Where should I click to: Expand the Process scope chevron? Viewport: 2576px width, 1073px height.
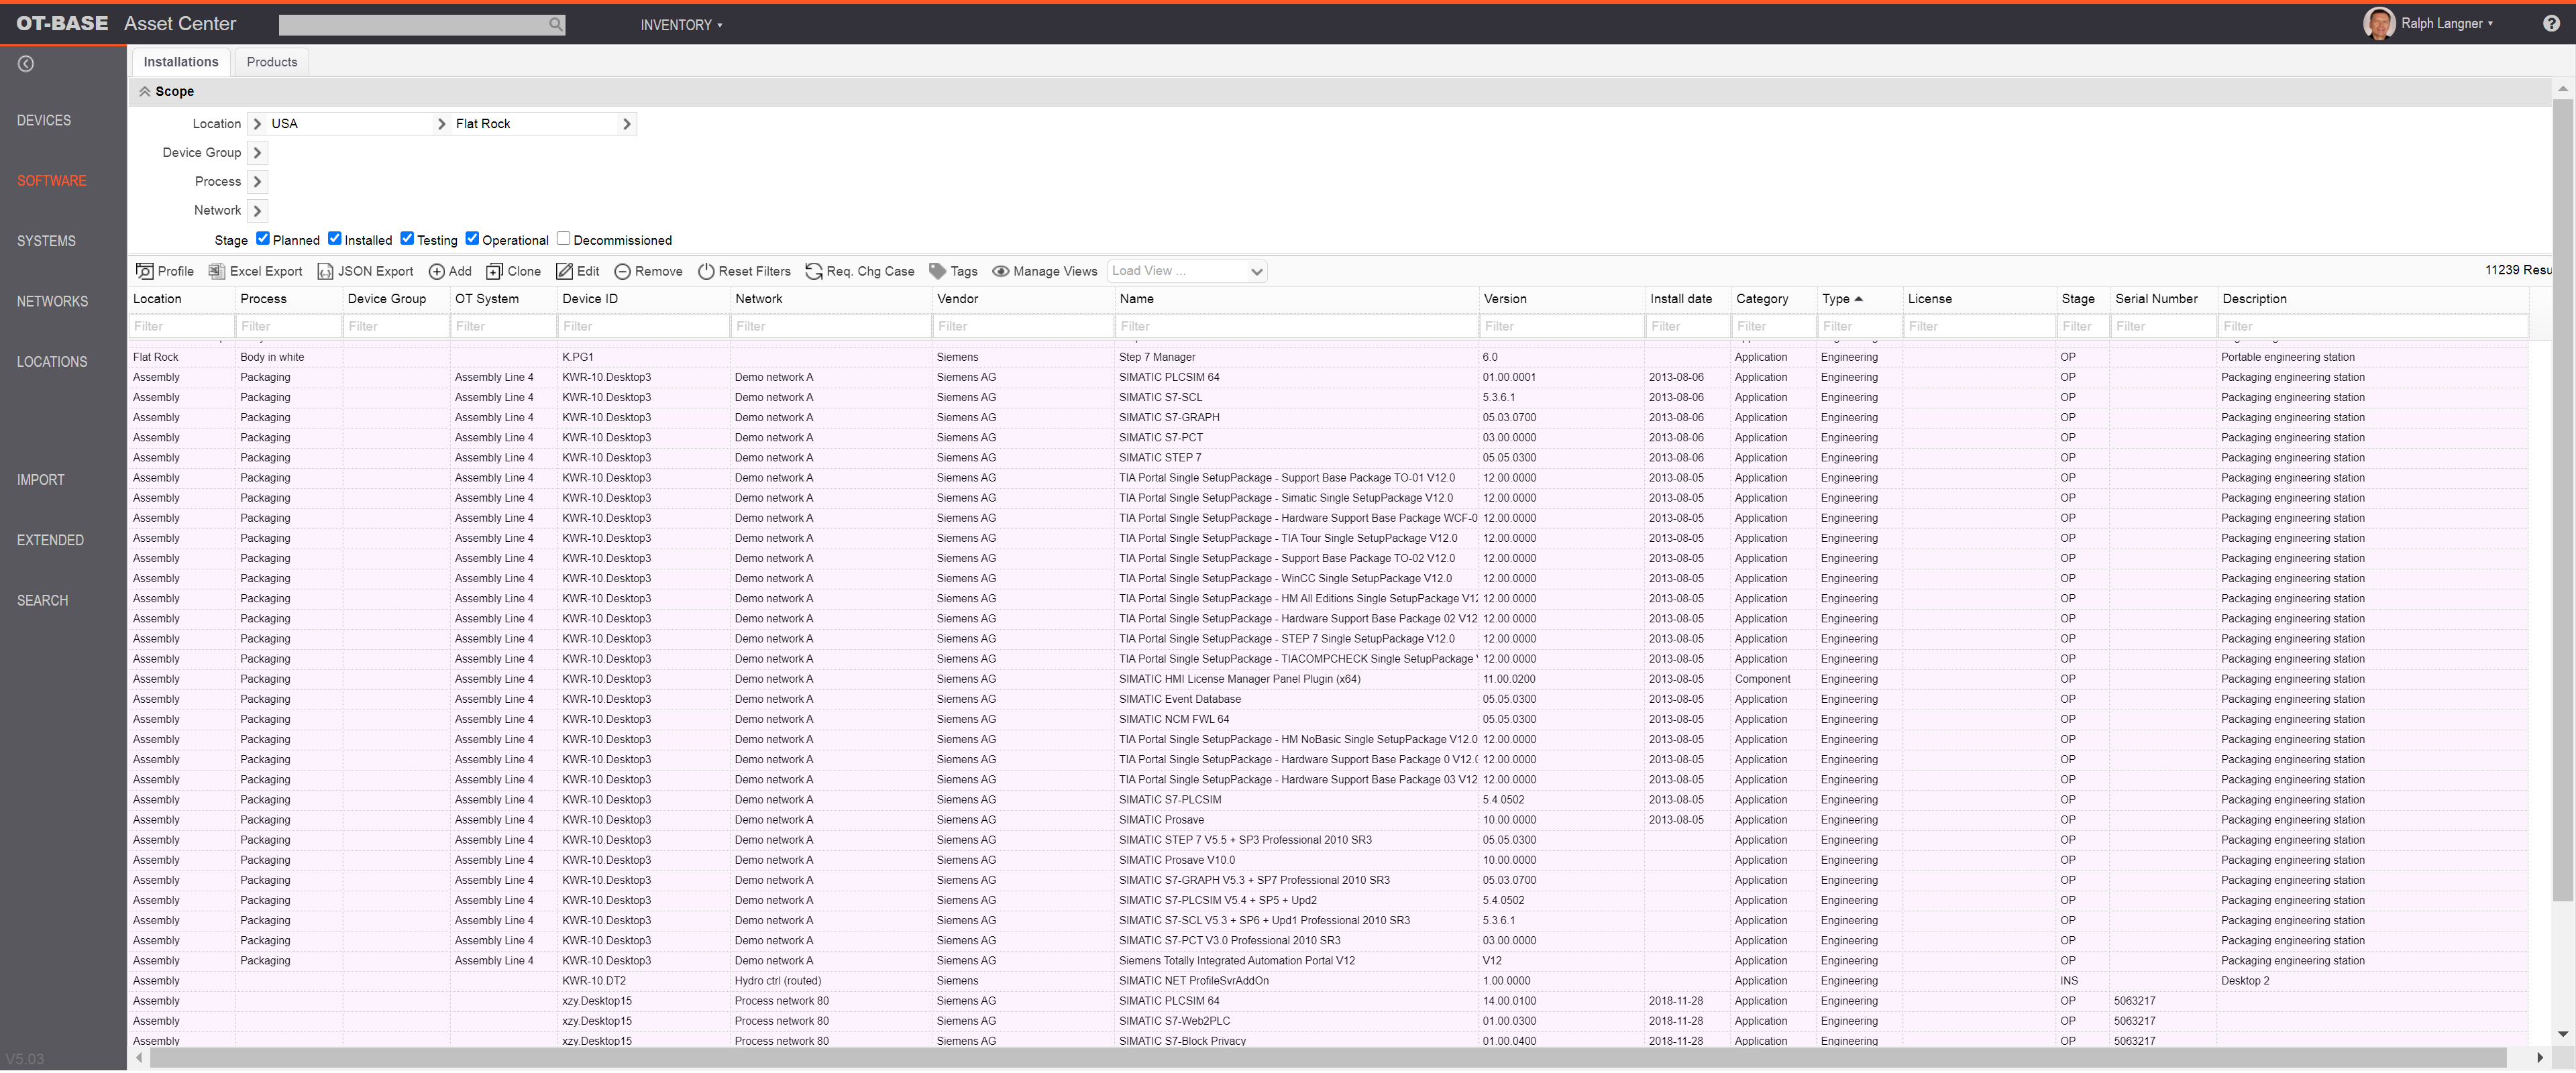pyautogui.click(x=257, y=182)
